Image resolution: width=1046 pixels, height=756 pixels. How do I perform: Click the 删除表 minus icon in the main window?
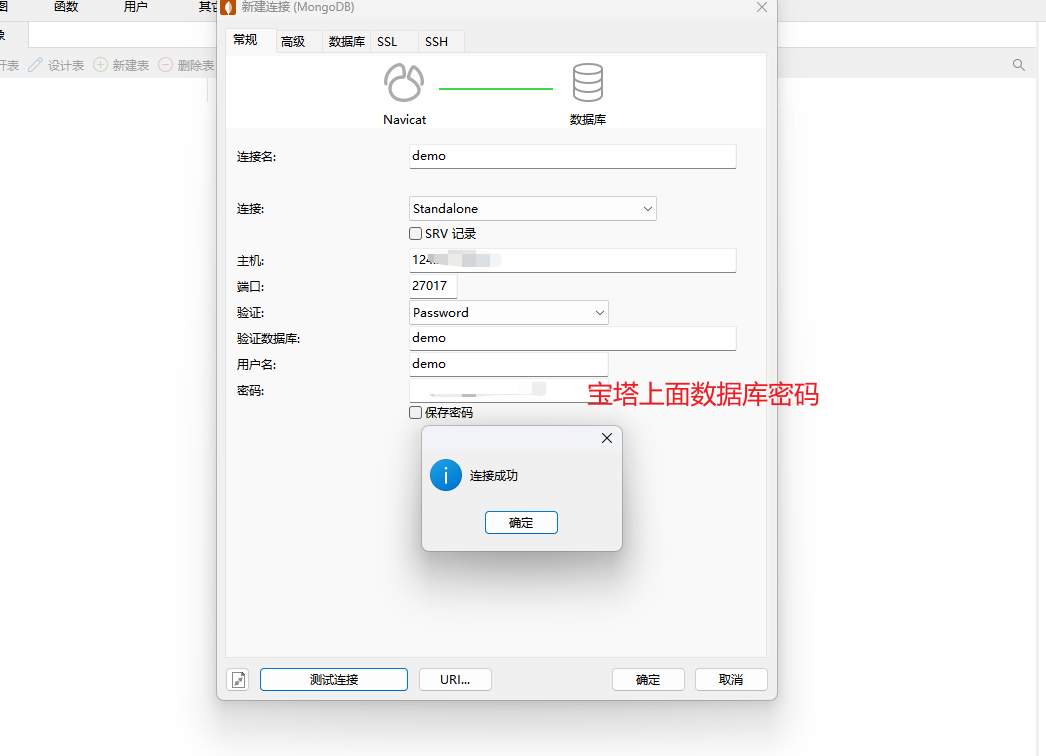coord(165,65)
